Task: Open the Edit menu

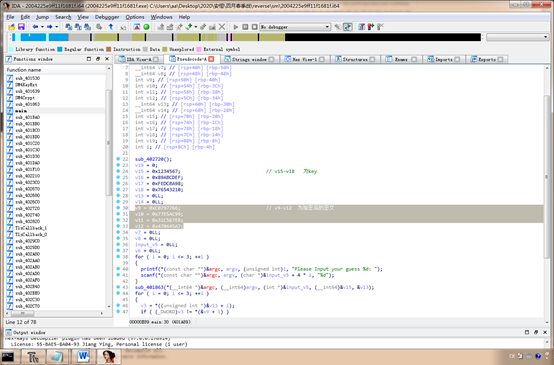Action: (25, 17)
